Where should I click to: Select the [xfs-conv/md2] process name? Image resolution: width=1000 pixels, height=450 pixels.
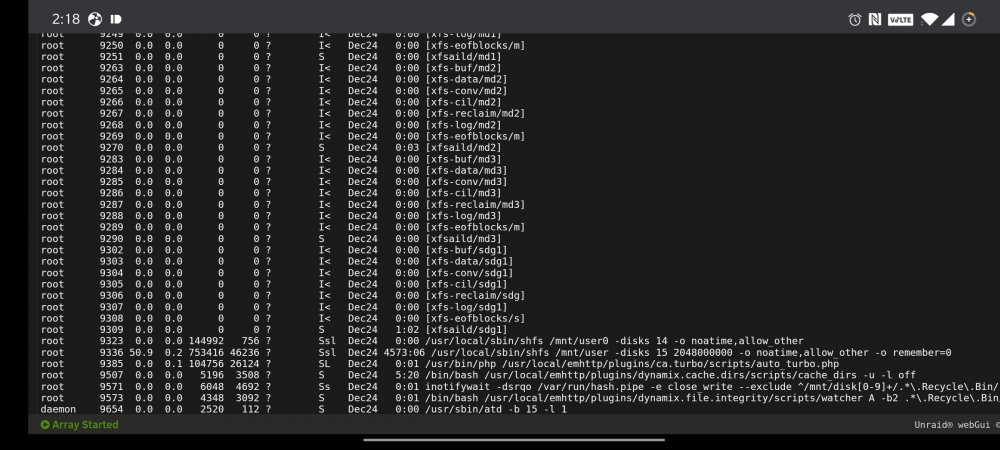click(x=466, y=91)
